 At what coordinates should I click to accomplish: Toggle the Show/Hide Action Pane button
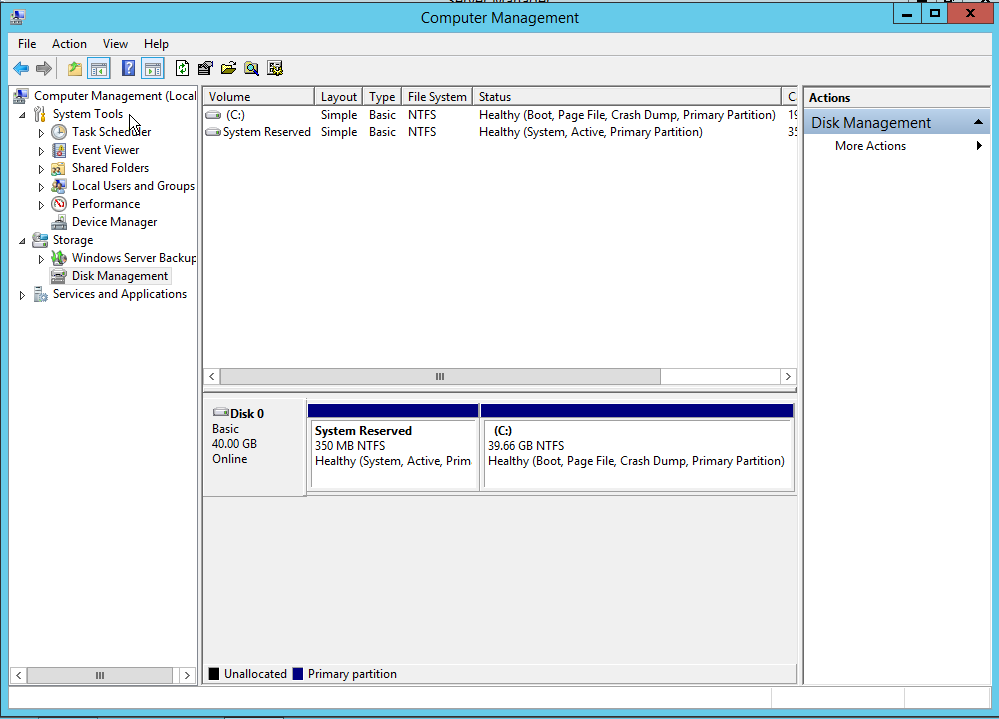click(x=152, y=69)
